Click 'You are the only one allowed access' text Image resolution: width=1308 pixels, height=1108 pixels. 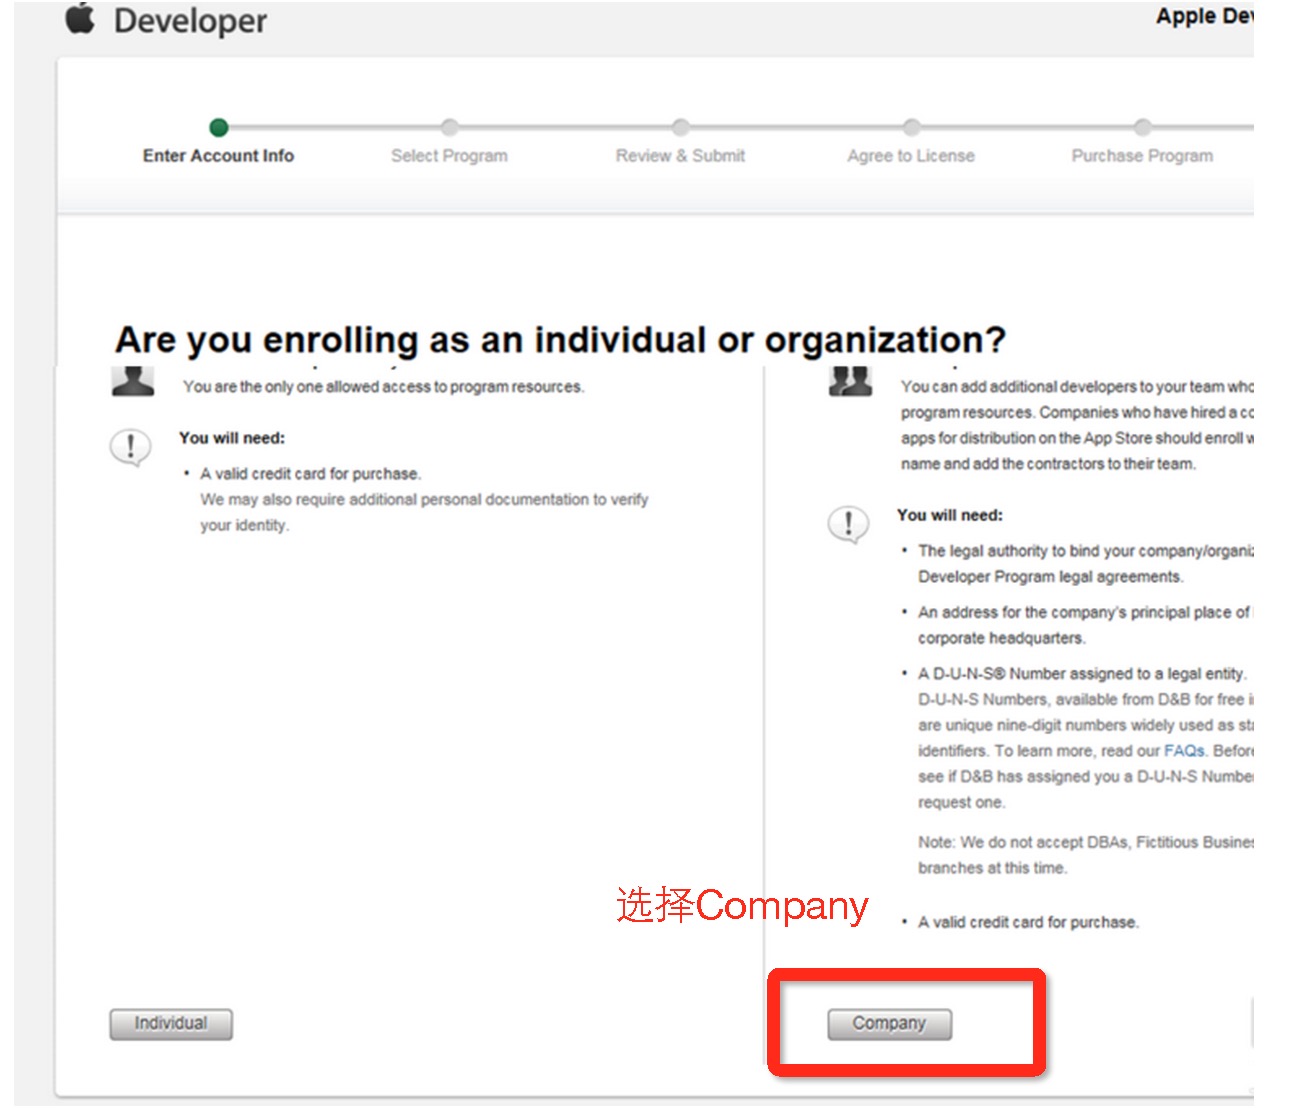(x=383, y=387)
